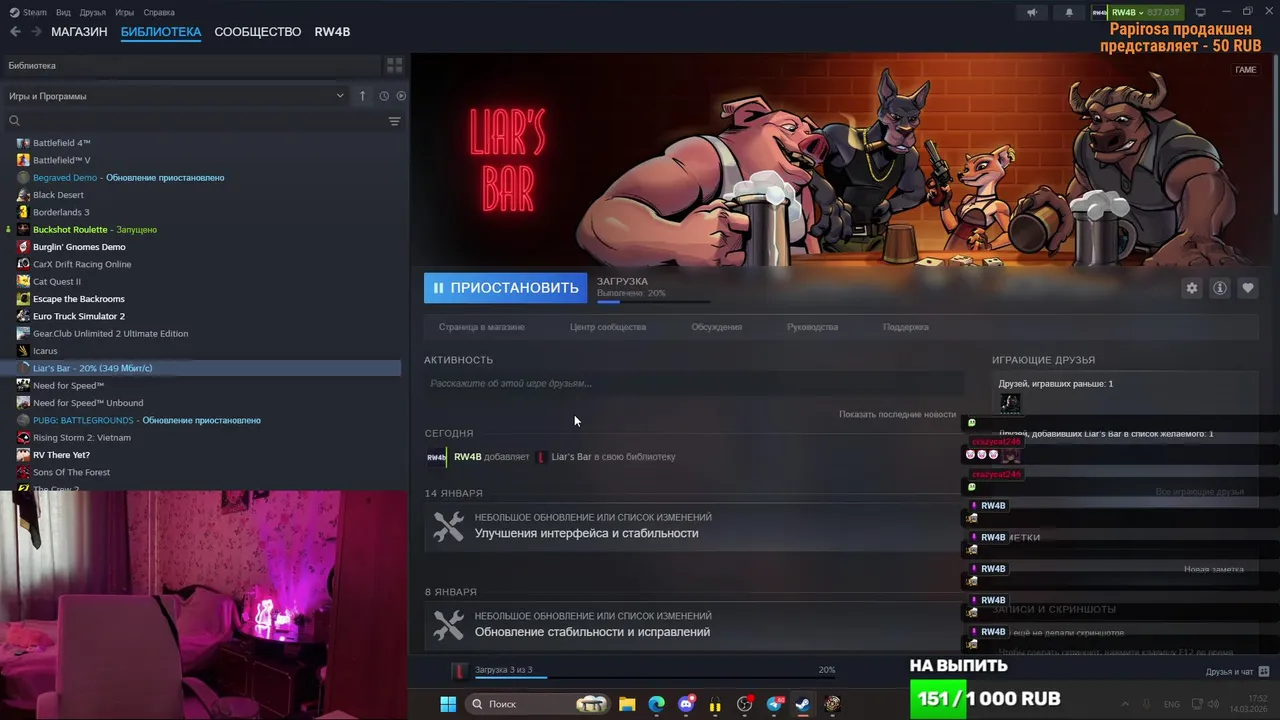Open Обсуждения link
1280x720 pixels.
716,327
